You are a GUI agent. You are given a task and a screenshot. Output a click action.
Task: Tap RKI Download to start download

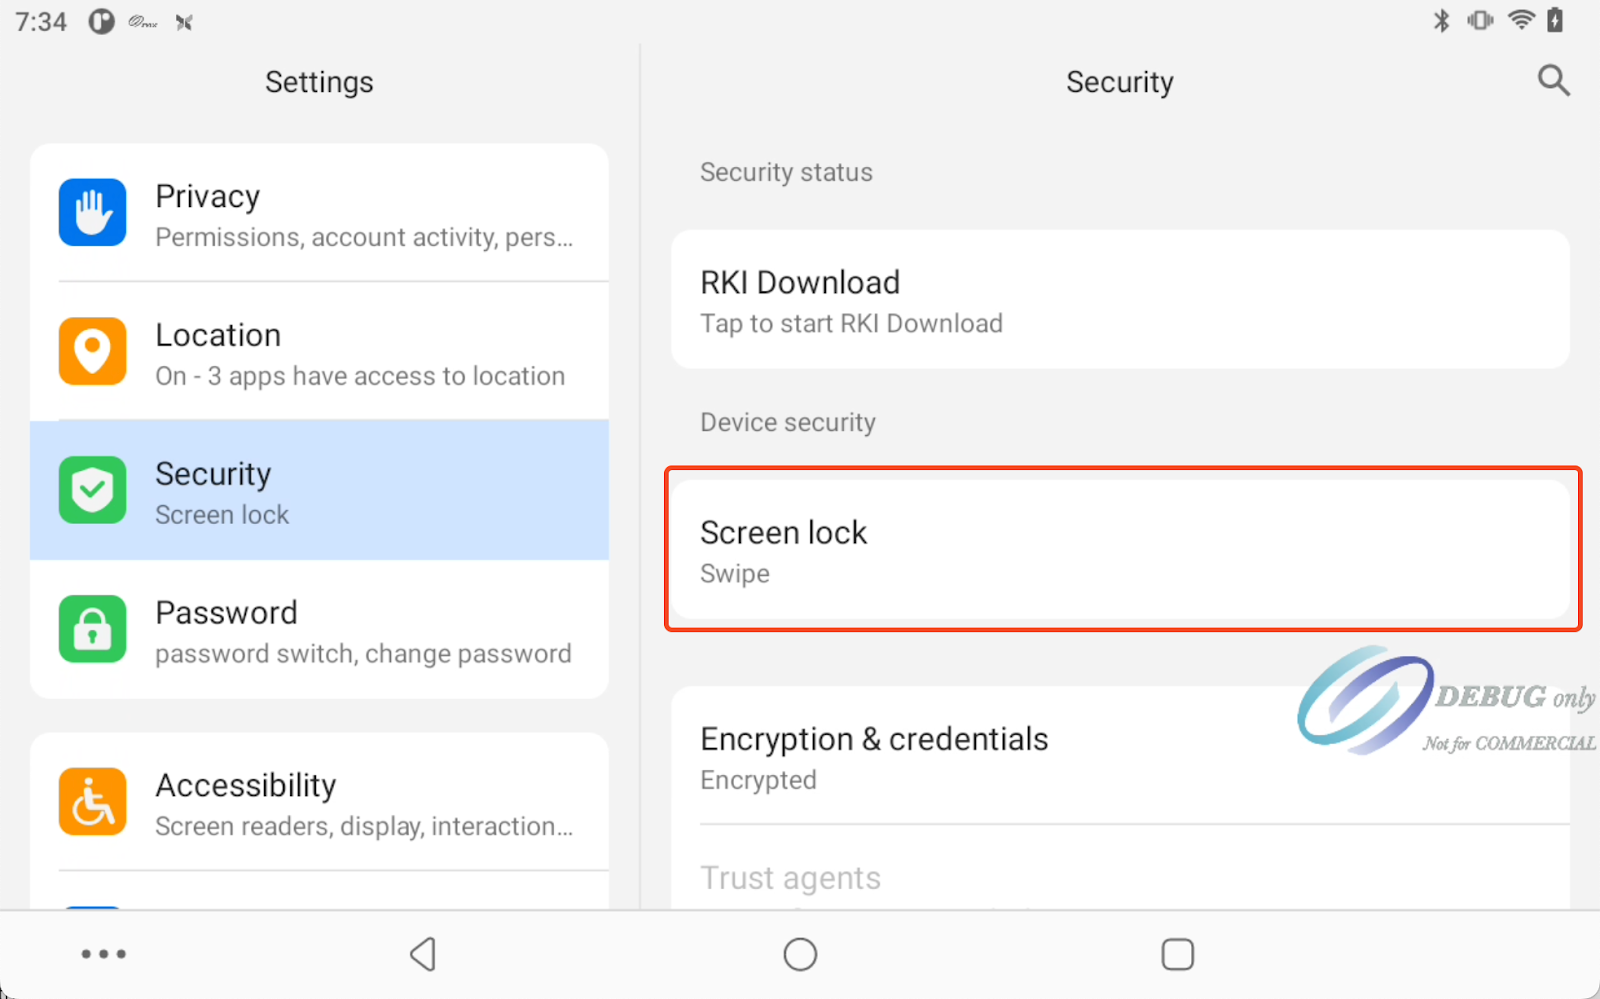[1119, 300]
